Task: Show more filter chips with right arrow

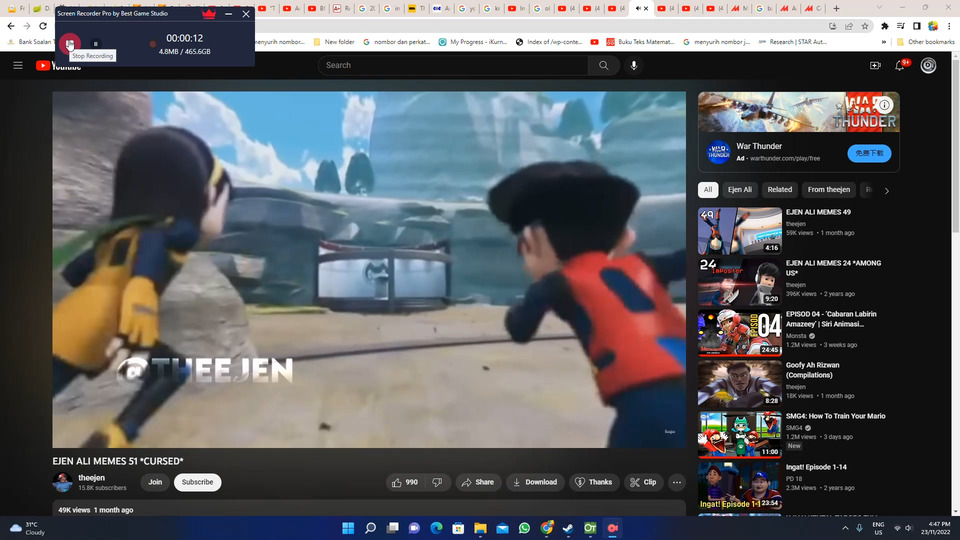Action: [887, 190]
